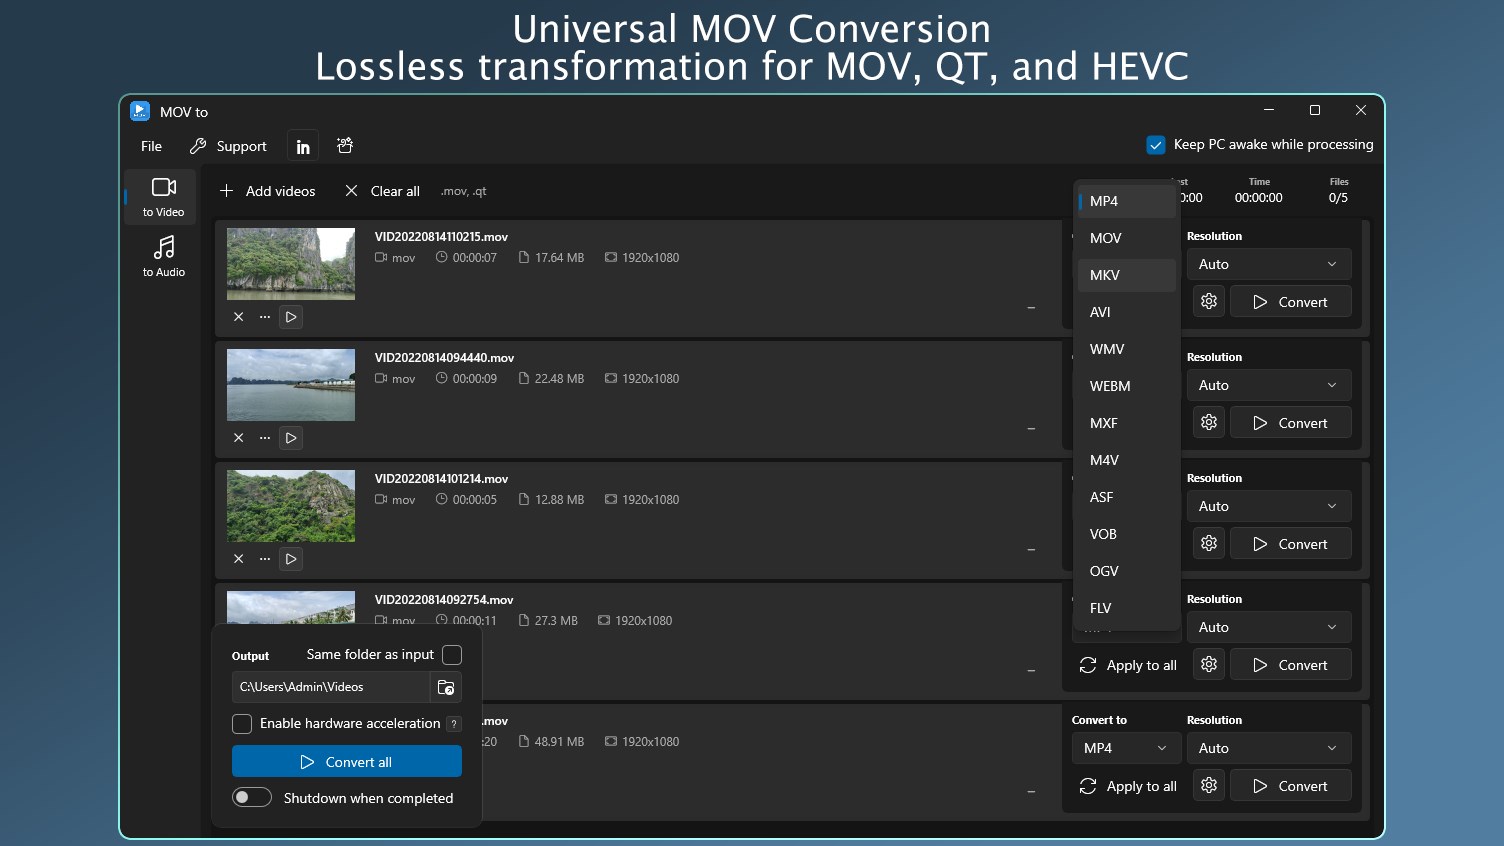Start Convert all
Image resolution: width=1504 pixels, height=846 pixels.
347,762
